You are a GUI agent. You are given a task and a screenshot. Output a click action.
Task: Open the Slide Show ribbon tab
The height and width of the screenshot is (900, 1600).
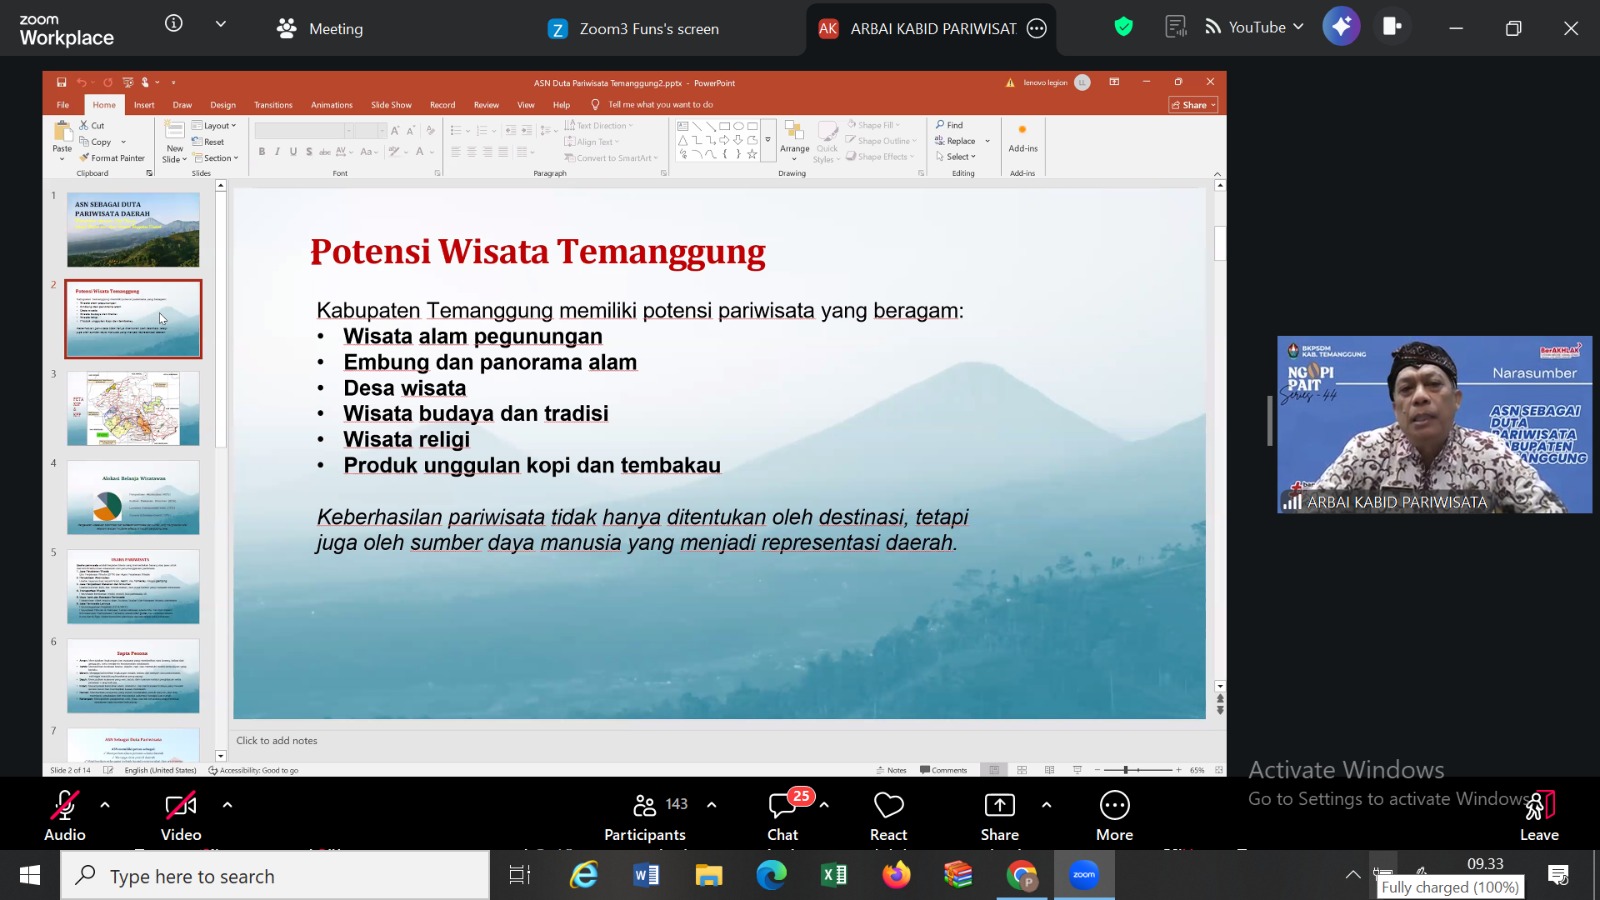pos(391,105)
